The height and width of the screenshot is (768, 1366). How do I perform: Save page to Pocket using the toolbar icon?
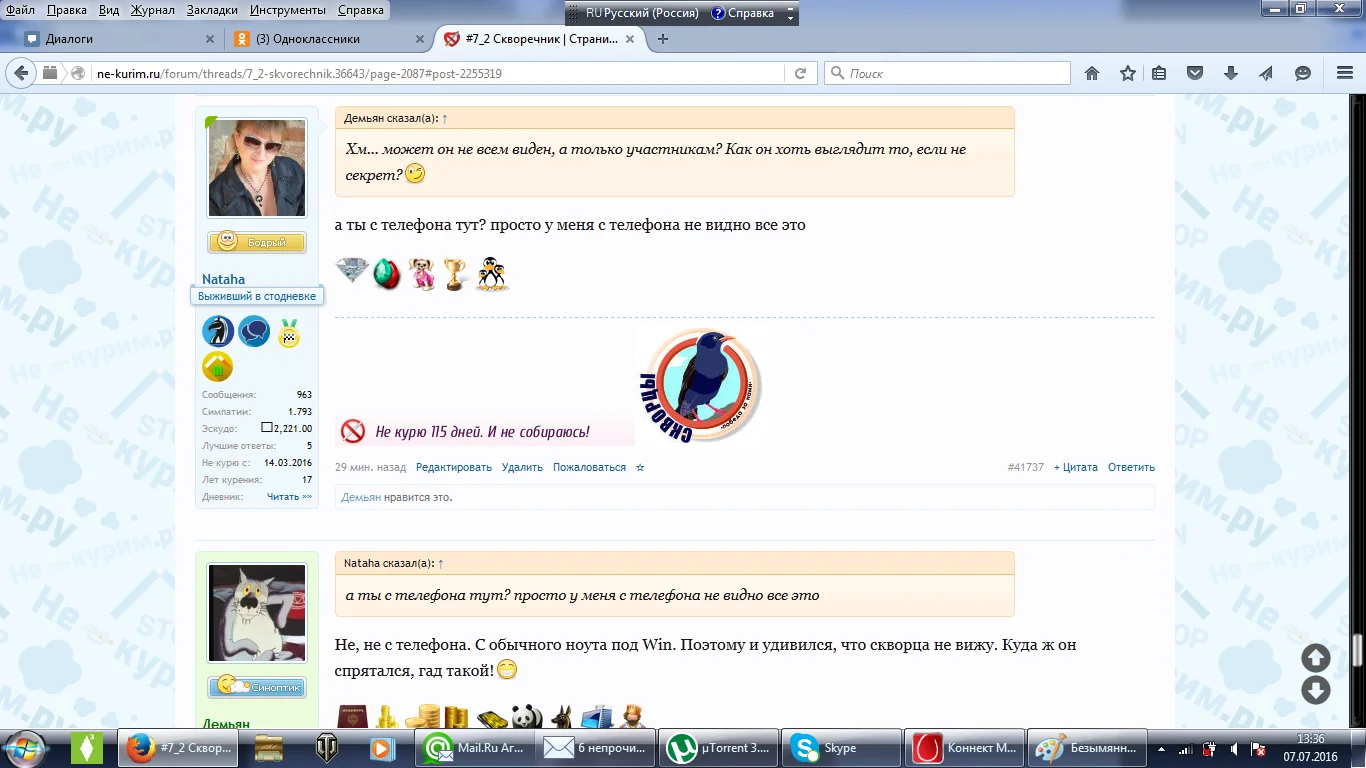pyautogui.click(x=1195, y=72)
